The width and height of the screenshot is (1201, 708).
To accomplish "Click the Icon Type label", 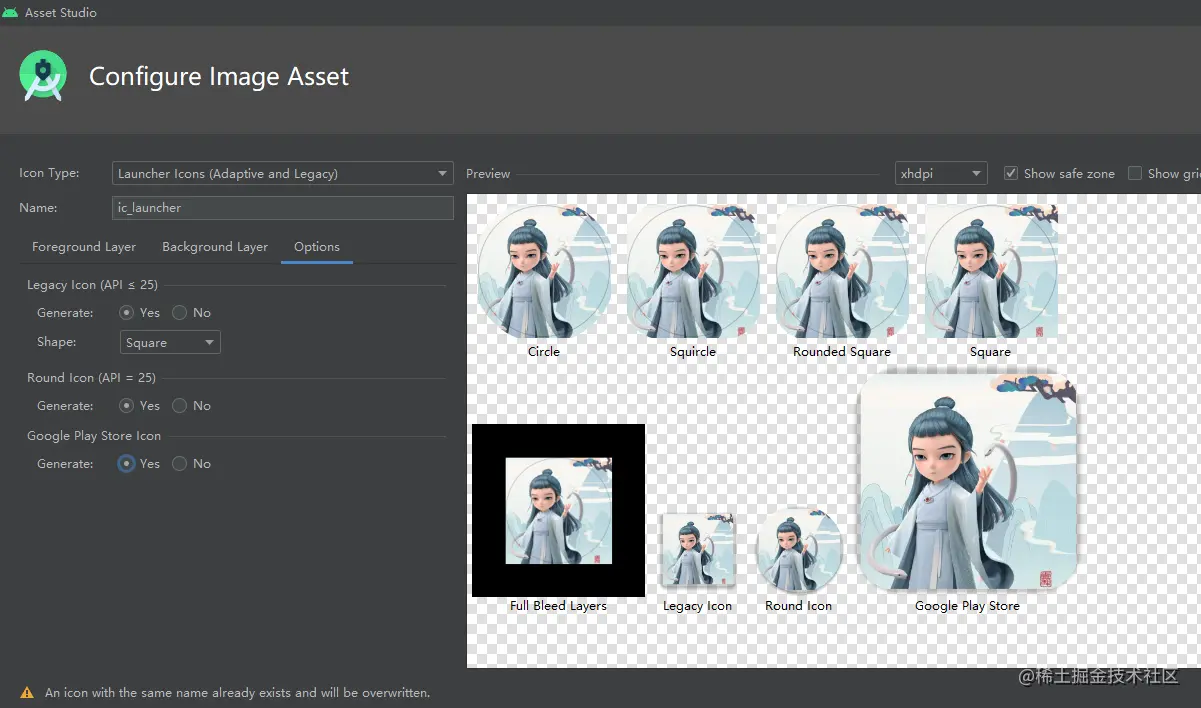I will coord(49,173).
